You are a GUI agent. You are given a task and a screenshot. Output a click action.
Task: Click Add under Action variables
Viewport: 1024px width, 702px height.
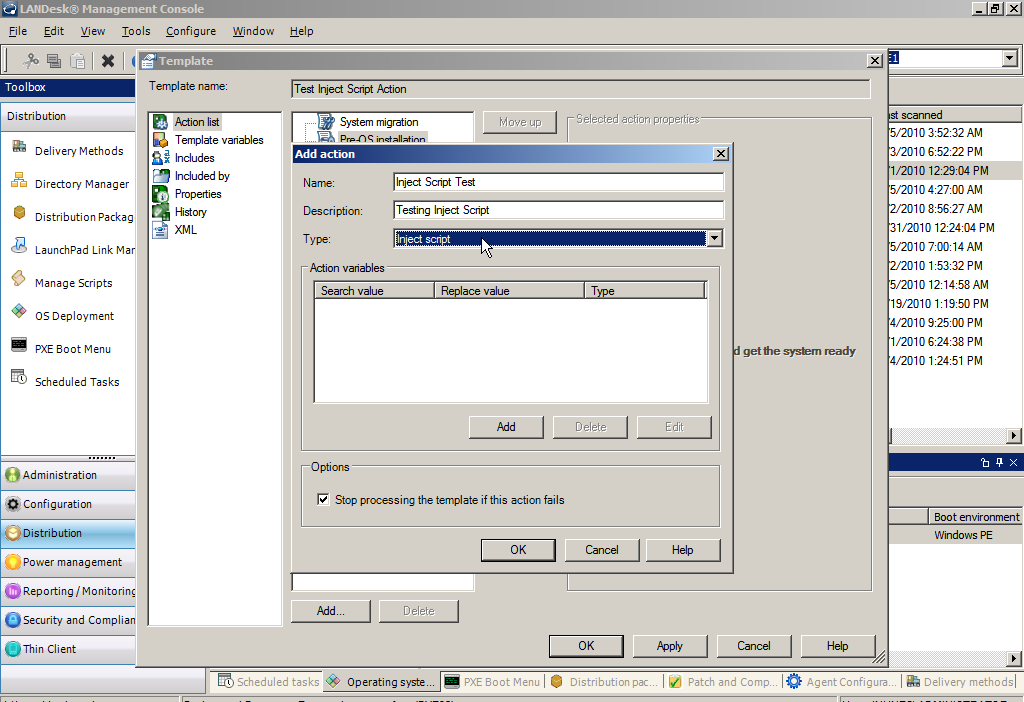[506, 427]
